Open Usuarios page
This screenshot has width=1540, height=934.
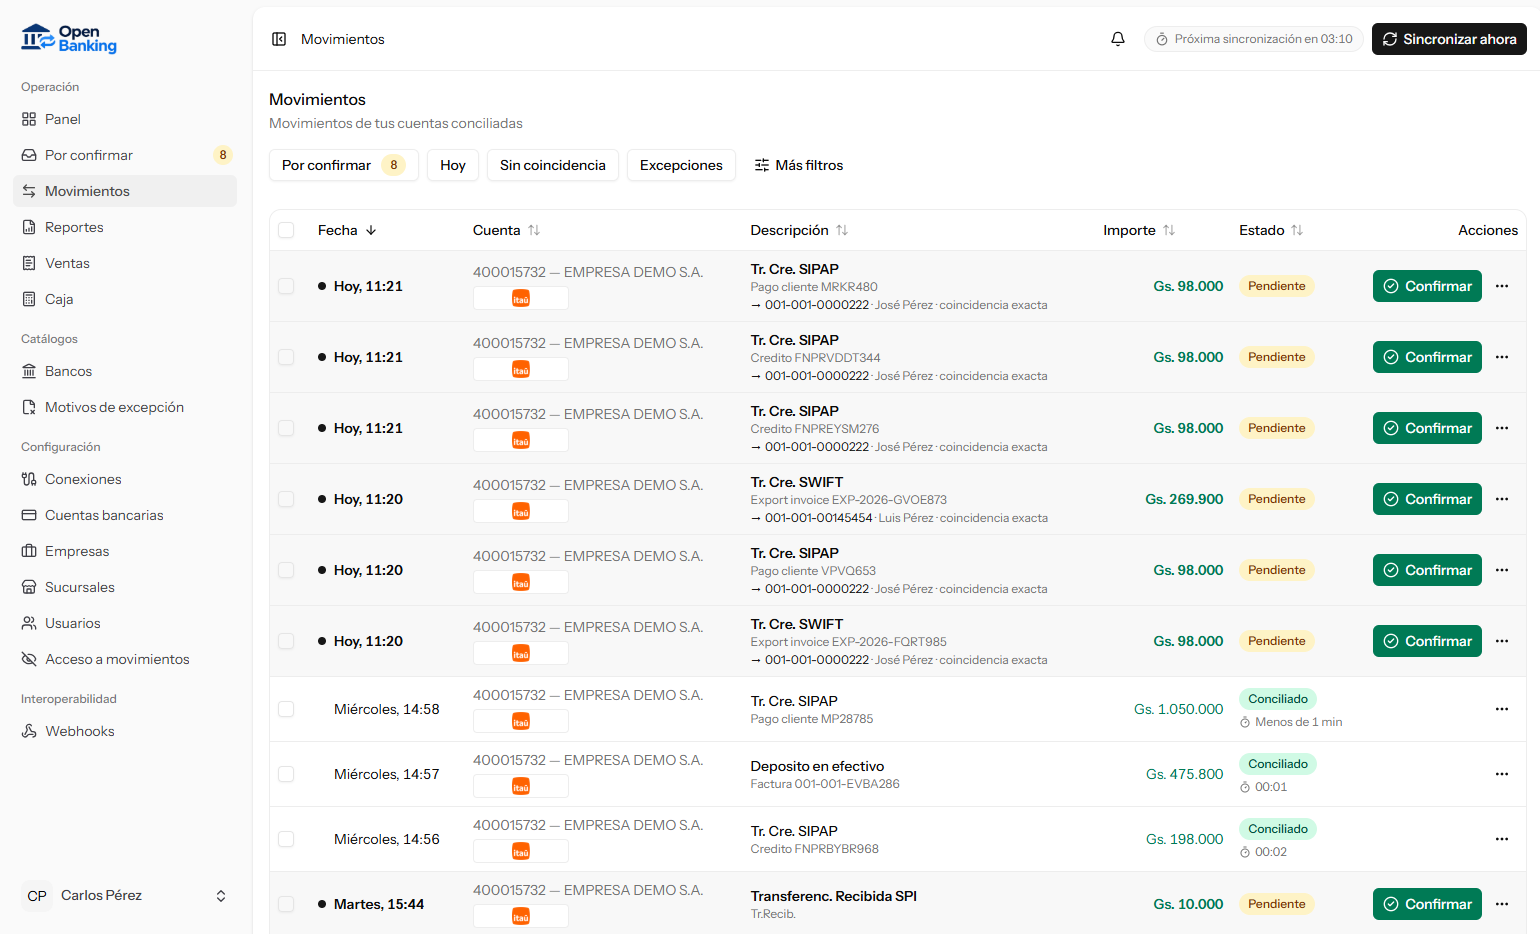point(125,623)
